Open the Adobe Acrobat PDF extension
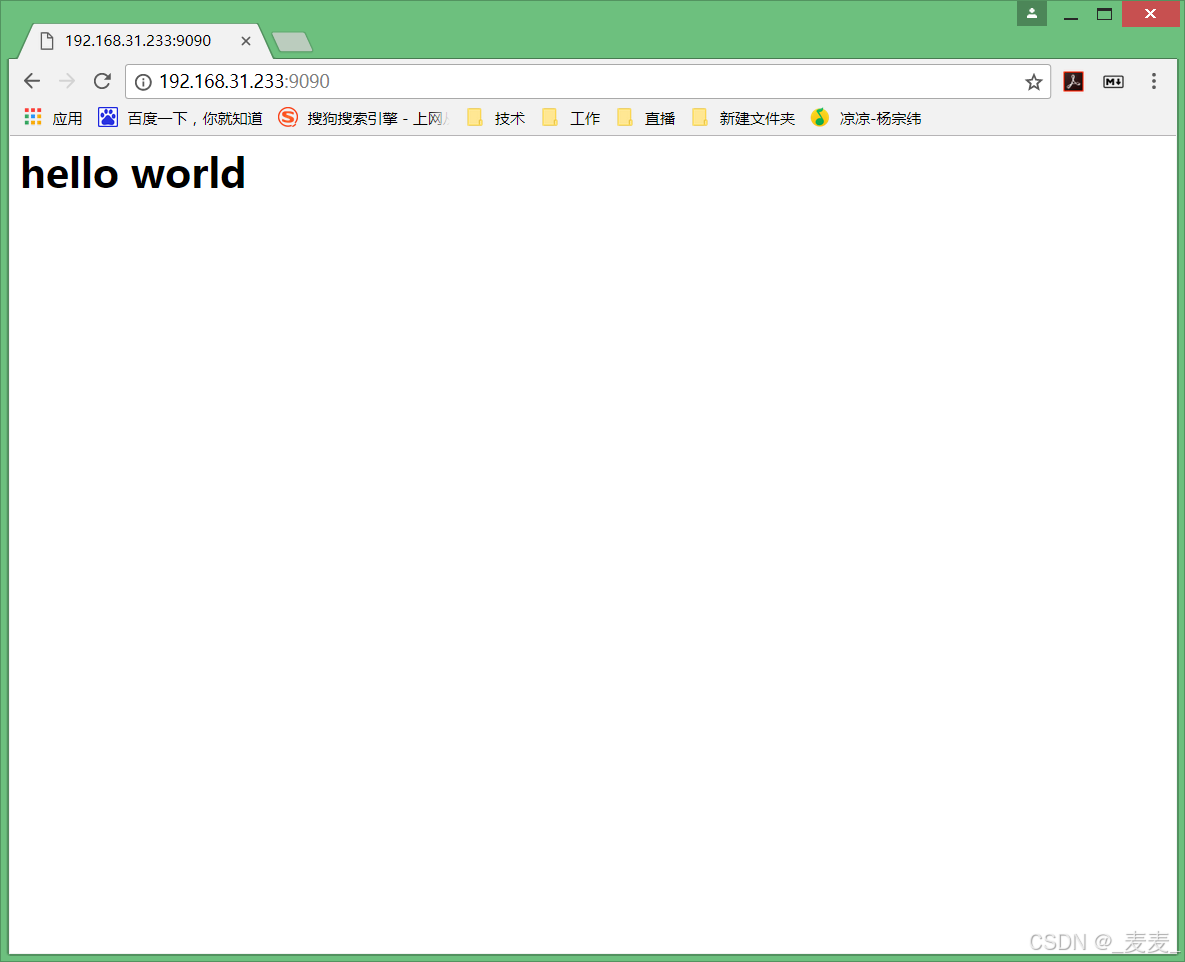The image size is (1185, 962). point(1073,82)
